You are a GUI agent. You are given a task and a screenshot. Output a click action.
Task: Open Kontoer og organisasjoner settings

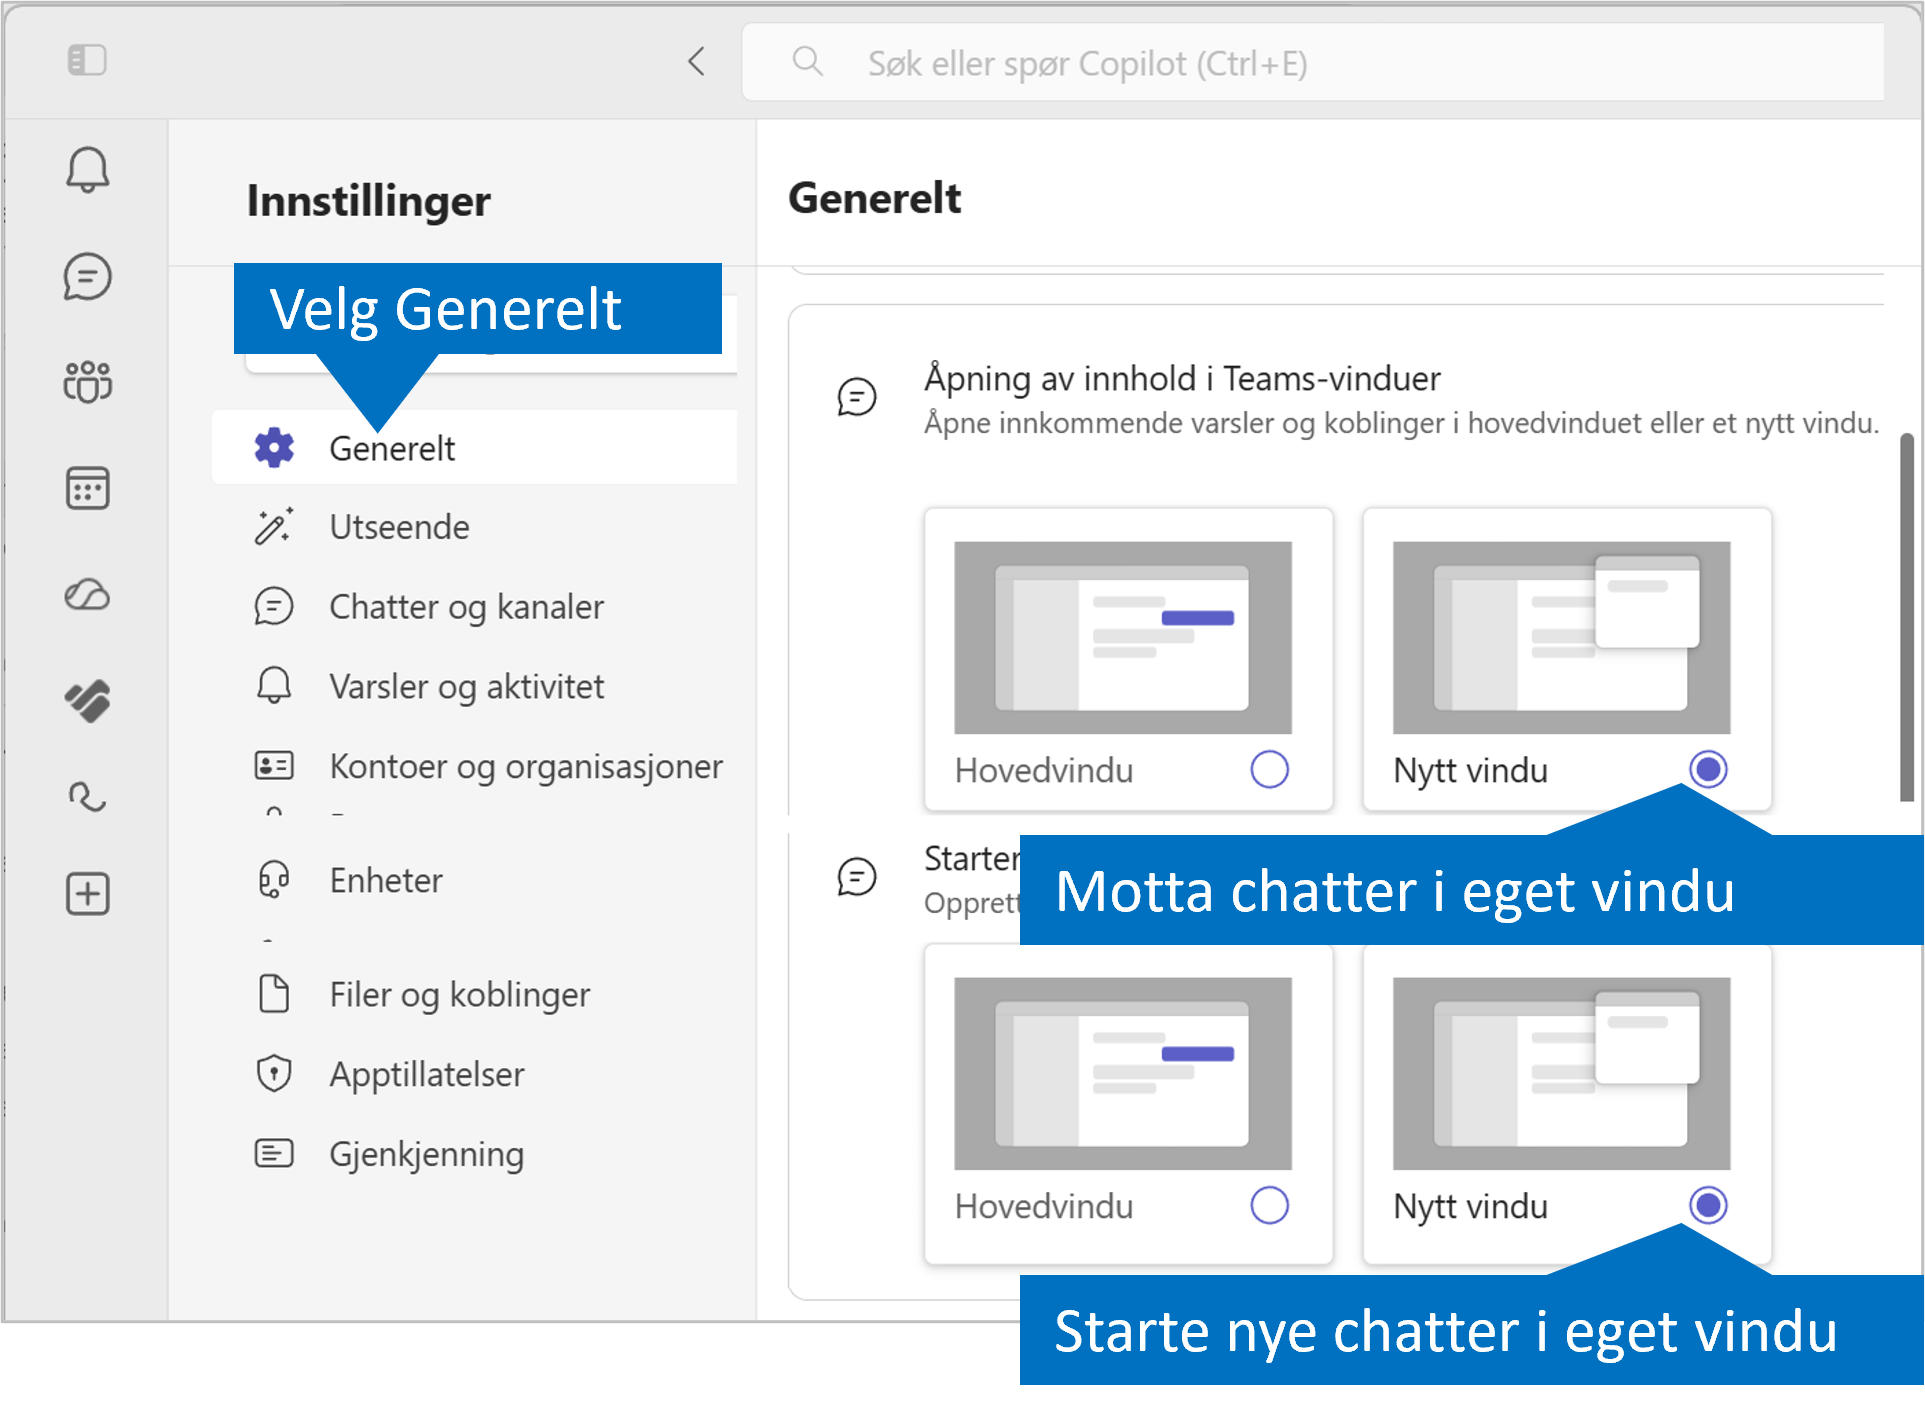[475, 767]
